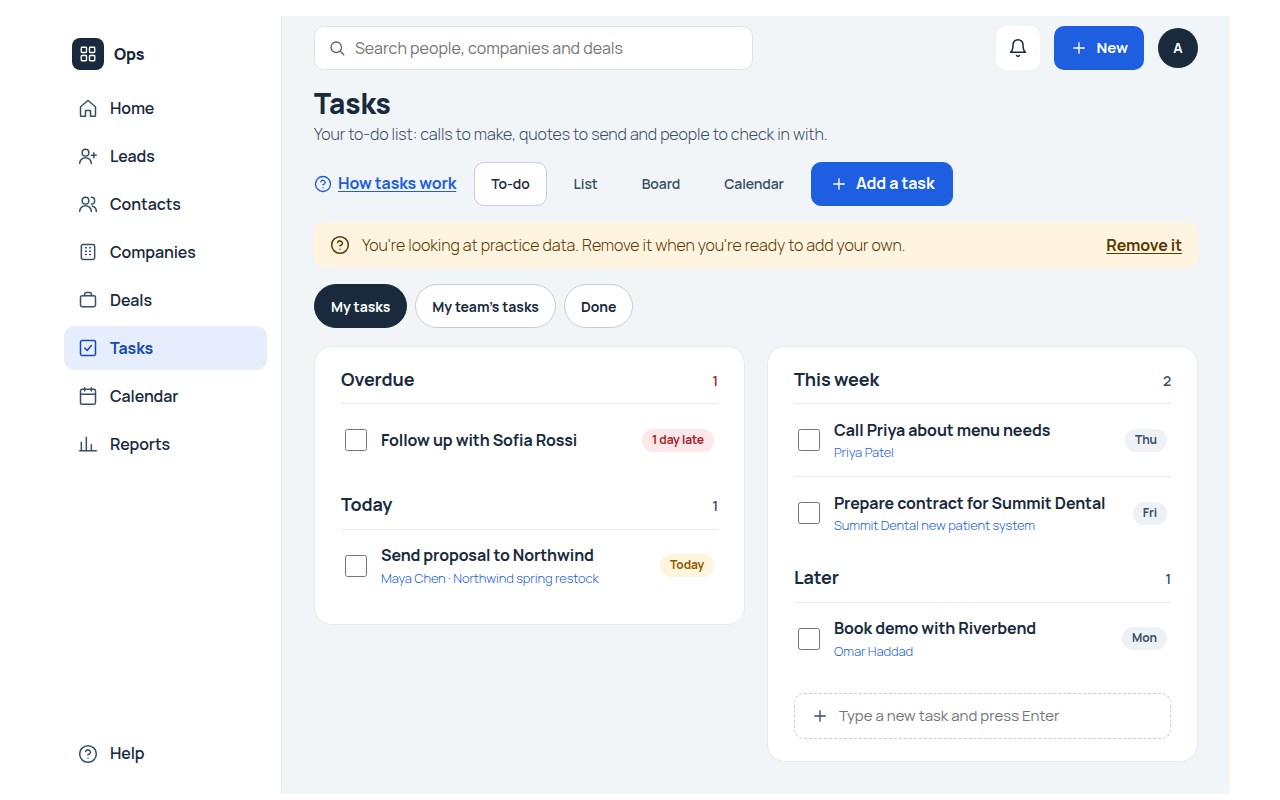Open the Maya Chen contact link
The height and width of the screenshot is (800, 1280).
pyautogui.click(x=413, y=579)
